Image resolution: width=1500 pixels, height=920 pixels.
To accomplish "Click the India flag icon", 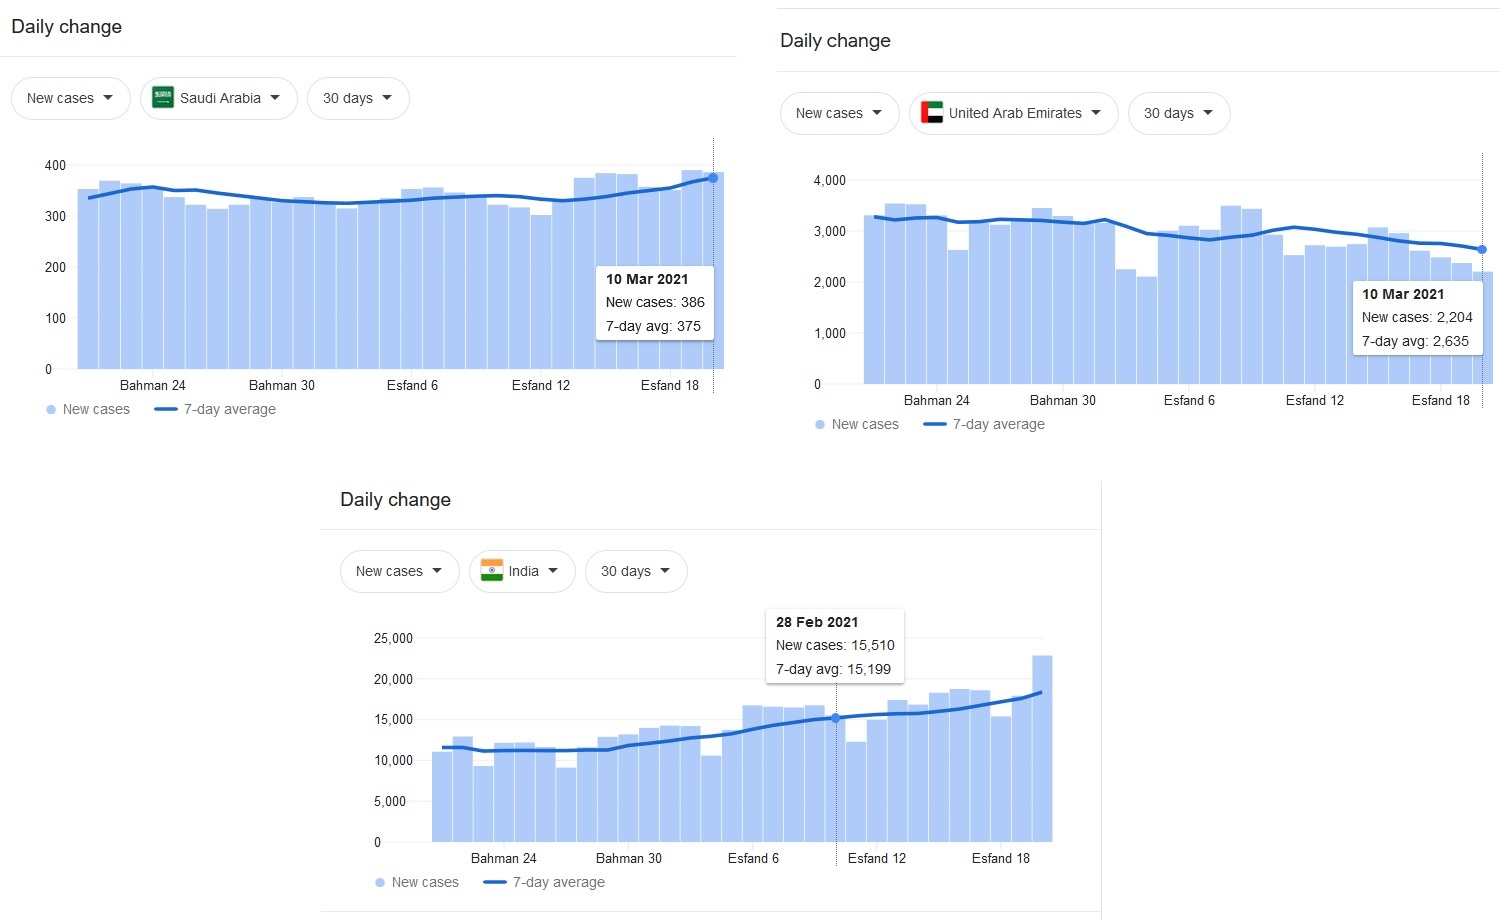I will pyautogui.click(x=492, y=571).
